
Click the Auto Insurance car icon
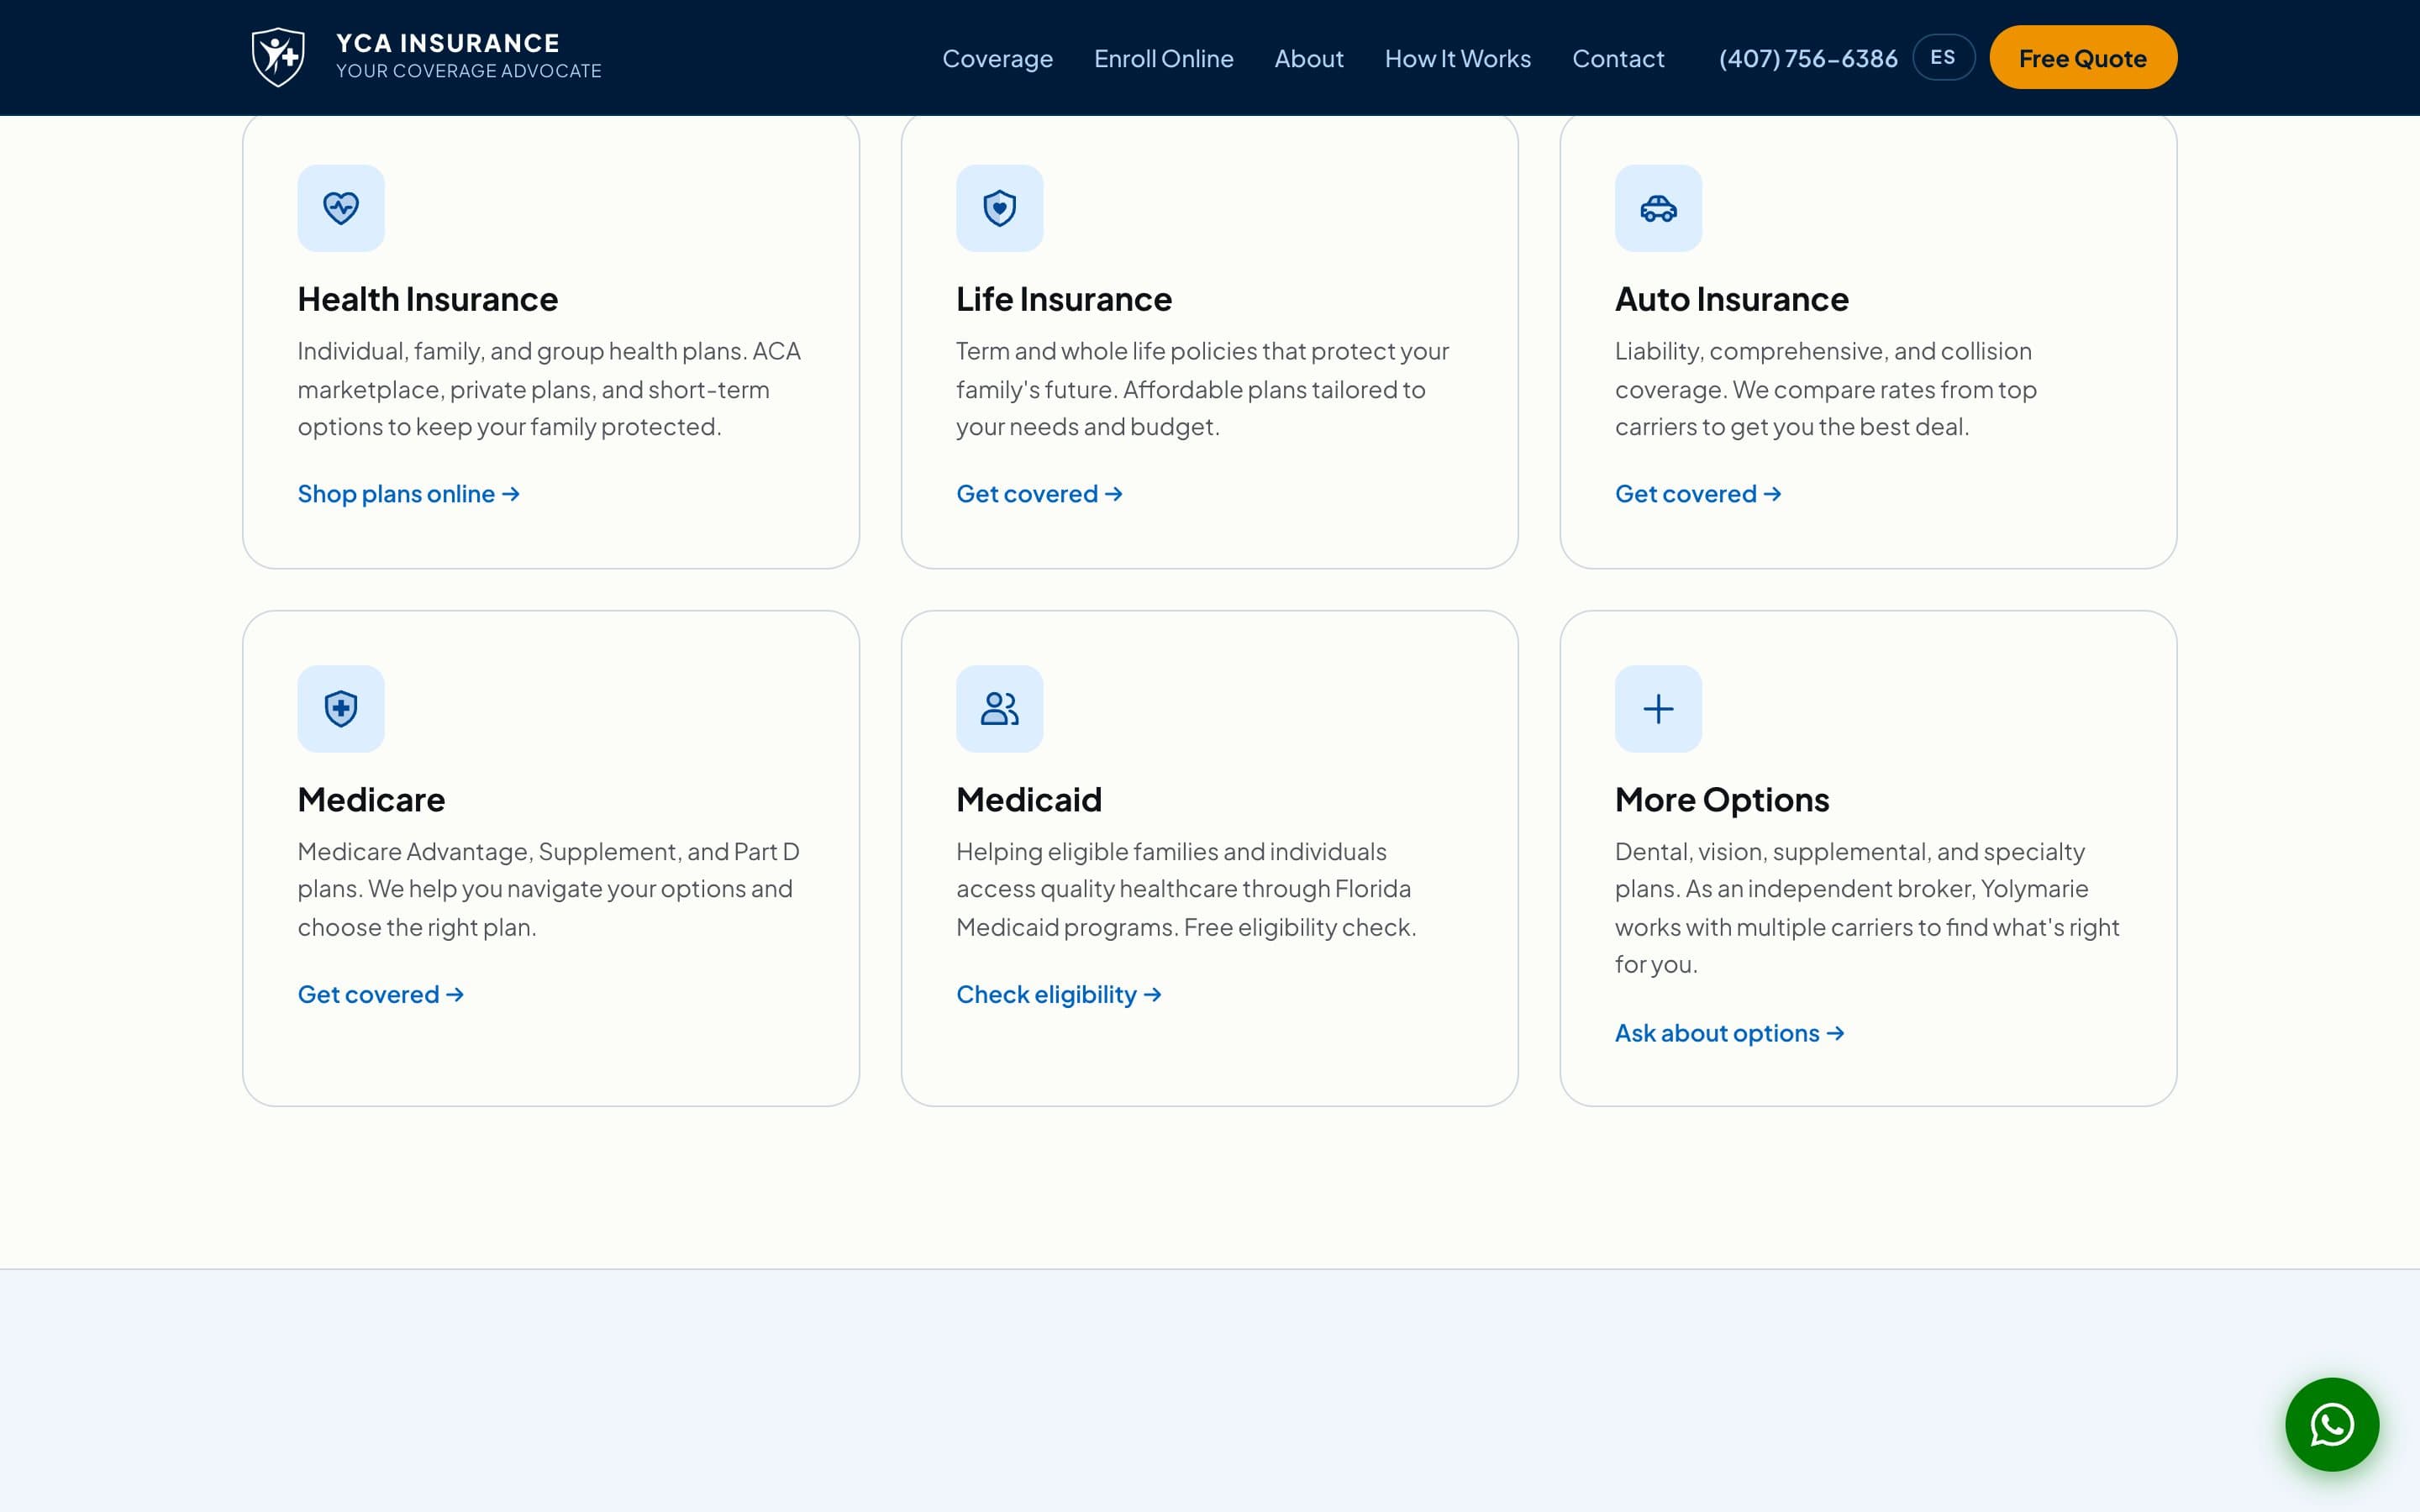click(1658, 208)
